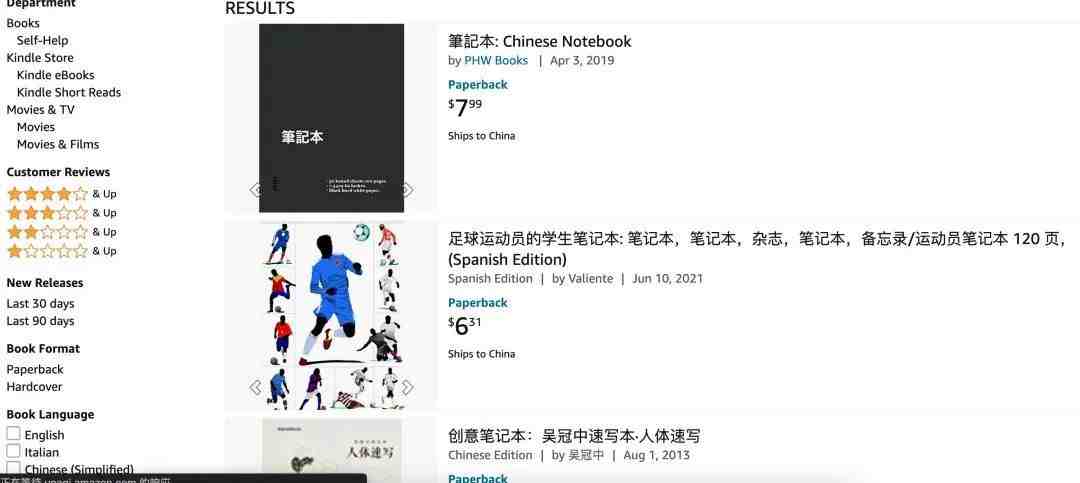Screen dimensions: 1080x483
Task: Select Last 30 days new releases
Action: (41, 304)
